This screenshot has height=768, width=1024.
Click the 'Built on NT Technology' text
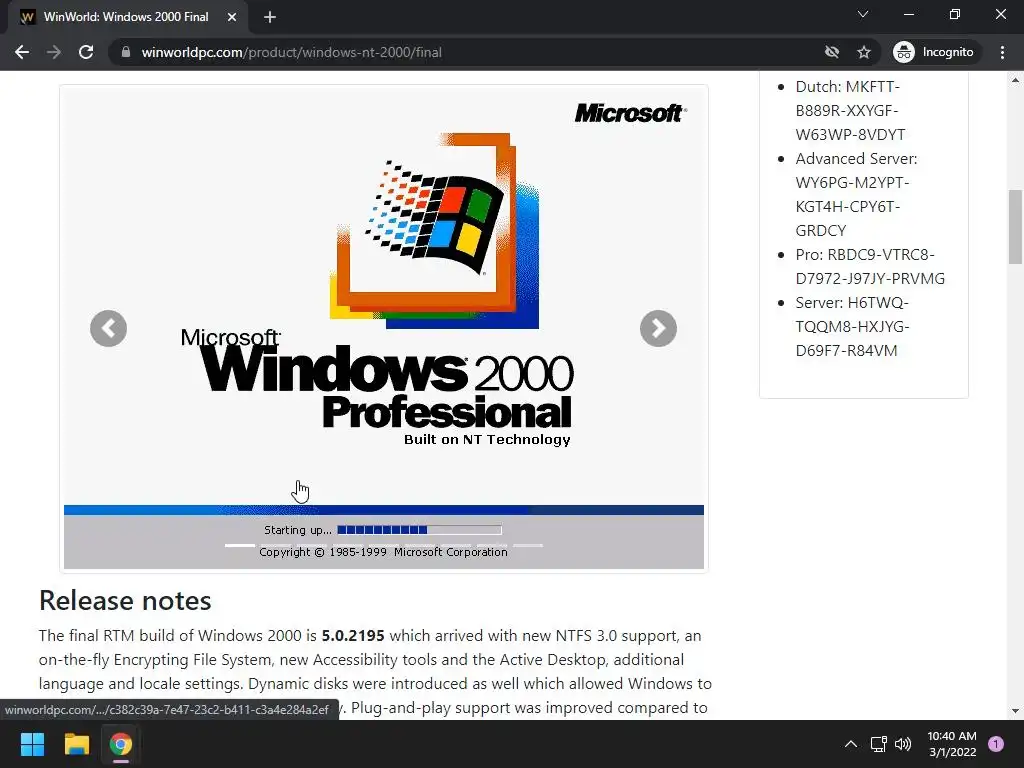point(487,440)
